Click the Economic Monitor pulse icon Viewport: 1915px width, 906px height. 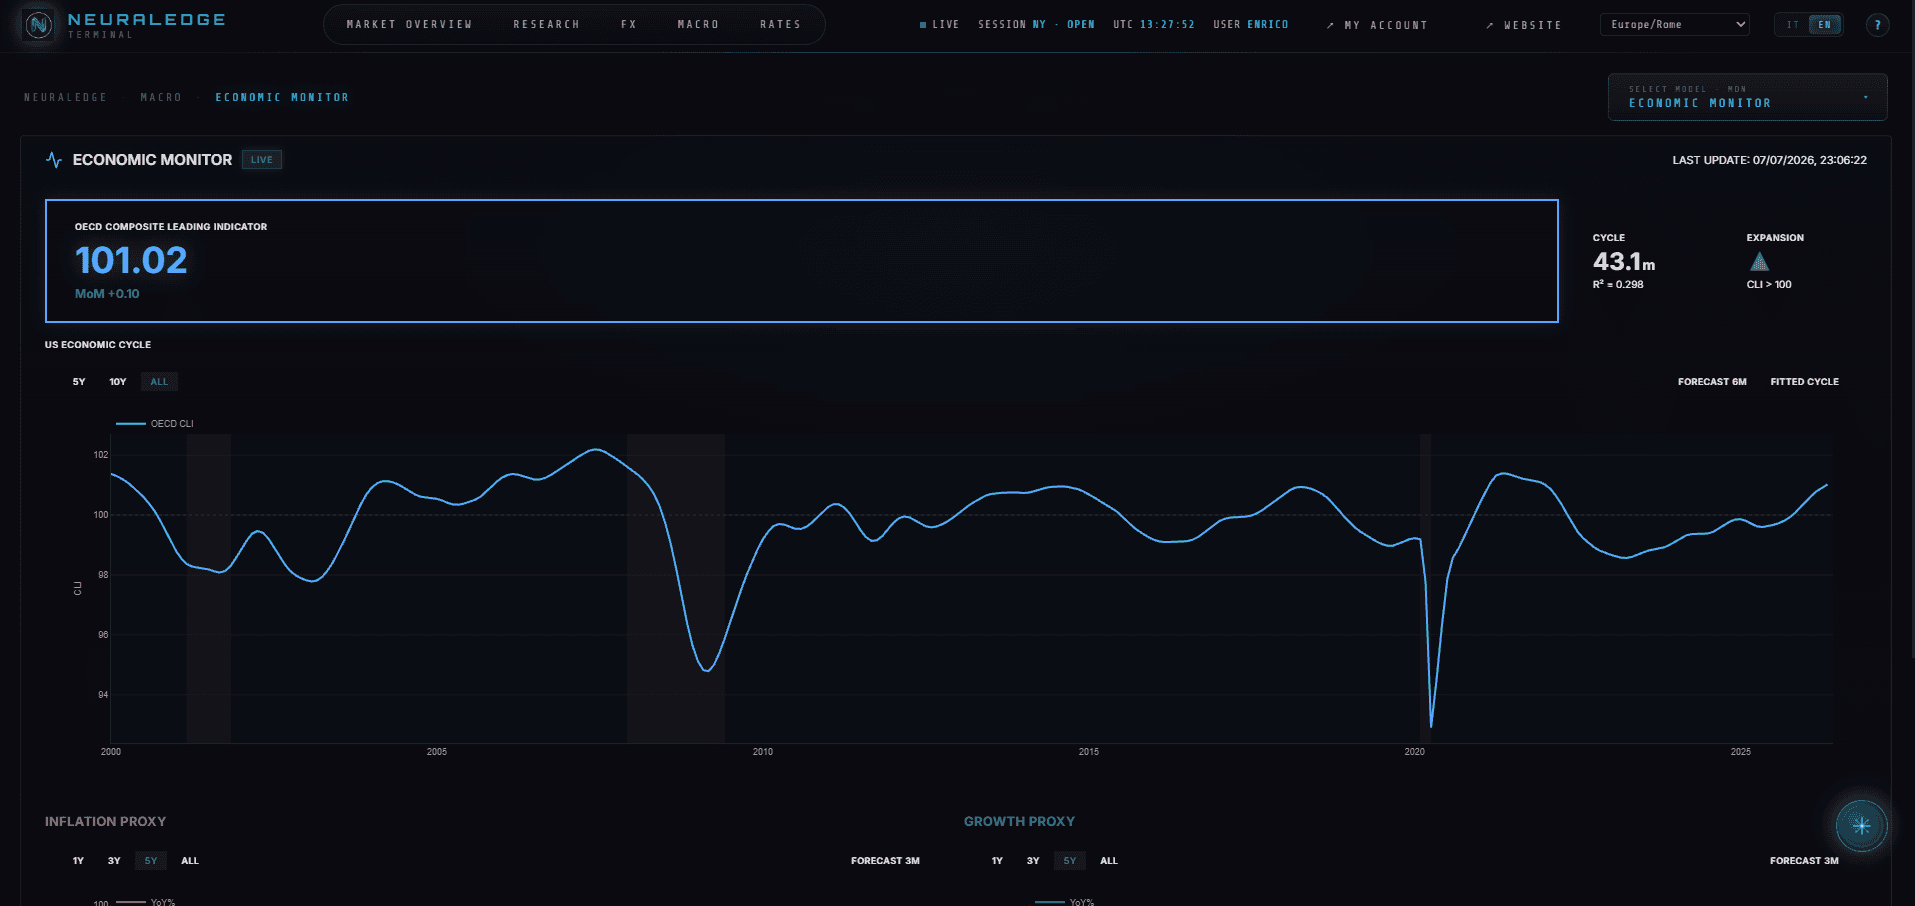point(54,160)
